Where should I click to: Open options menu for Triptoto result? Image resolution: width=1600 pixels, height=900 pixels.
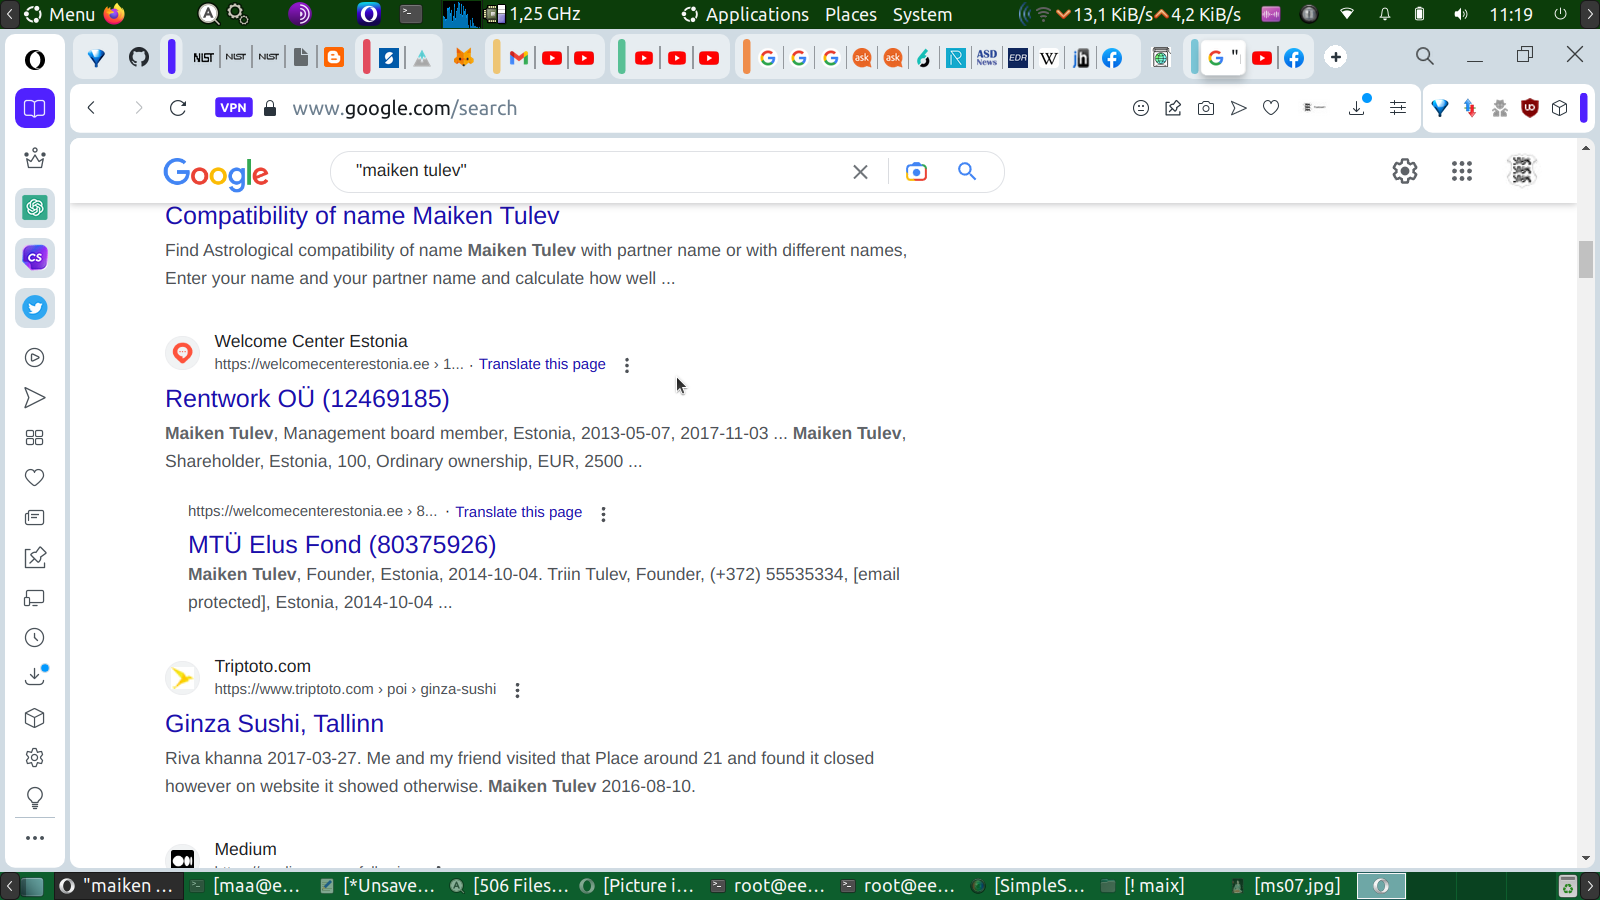point(517,690)
